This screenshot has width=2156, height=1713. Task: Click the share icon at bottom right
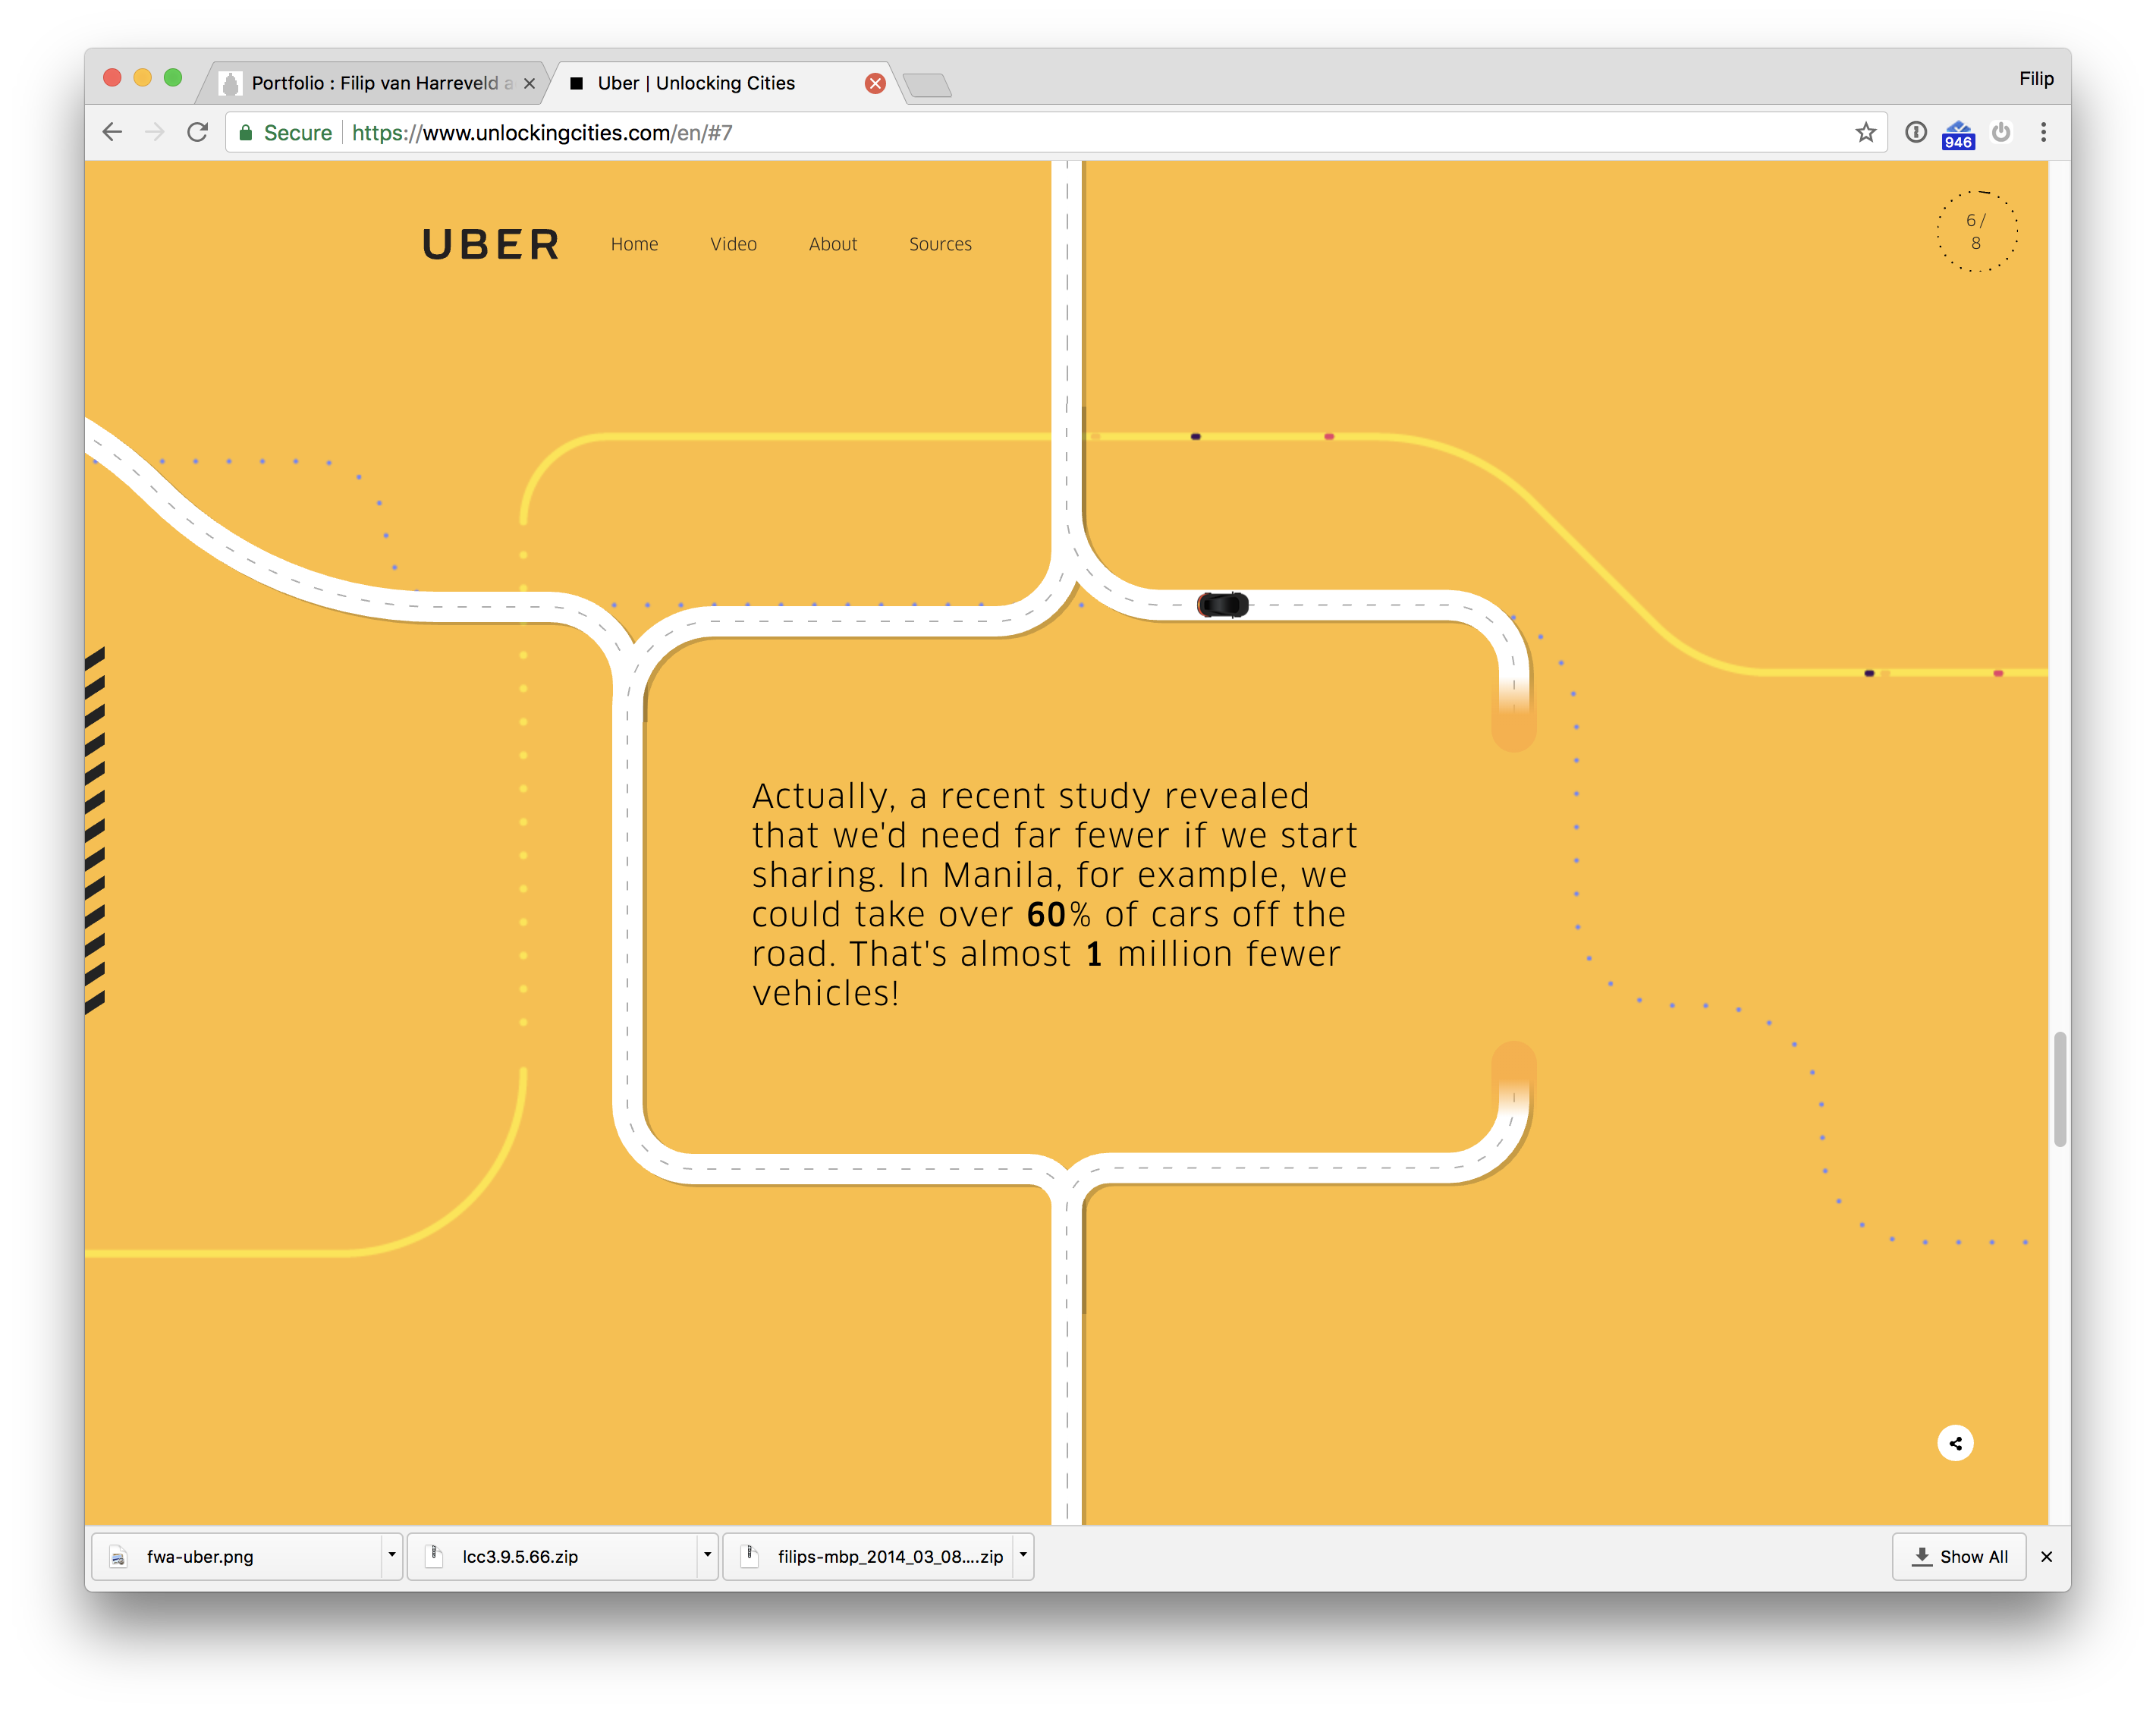(x=1956, y=1443)
